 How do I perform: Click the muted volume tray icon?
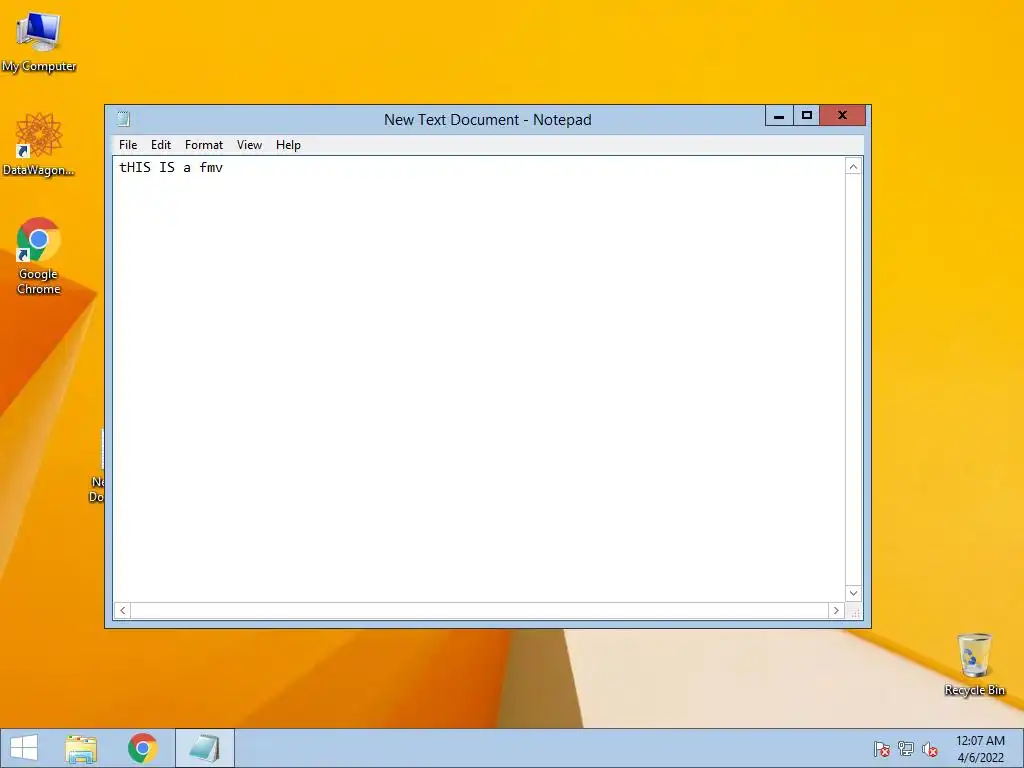(930, 749)
